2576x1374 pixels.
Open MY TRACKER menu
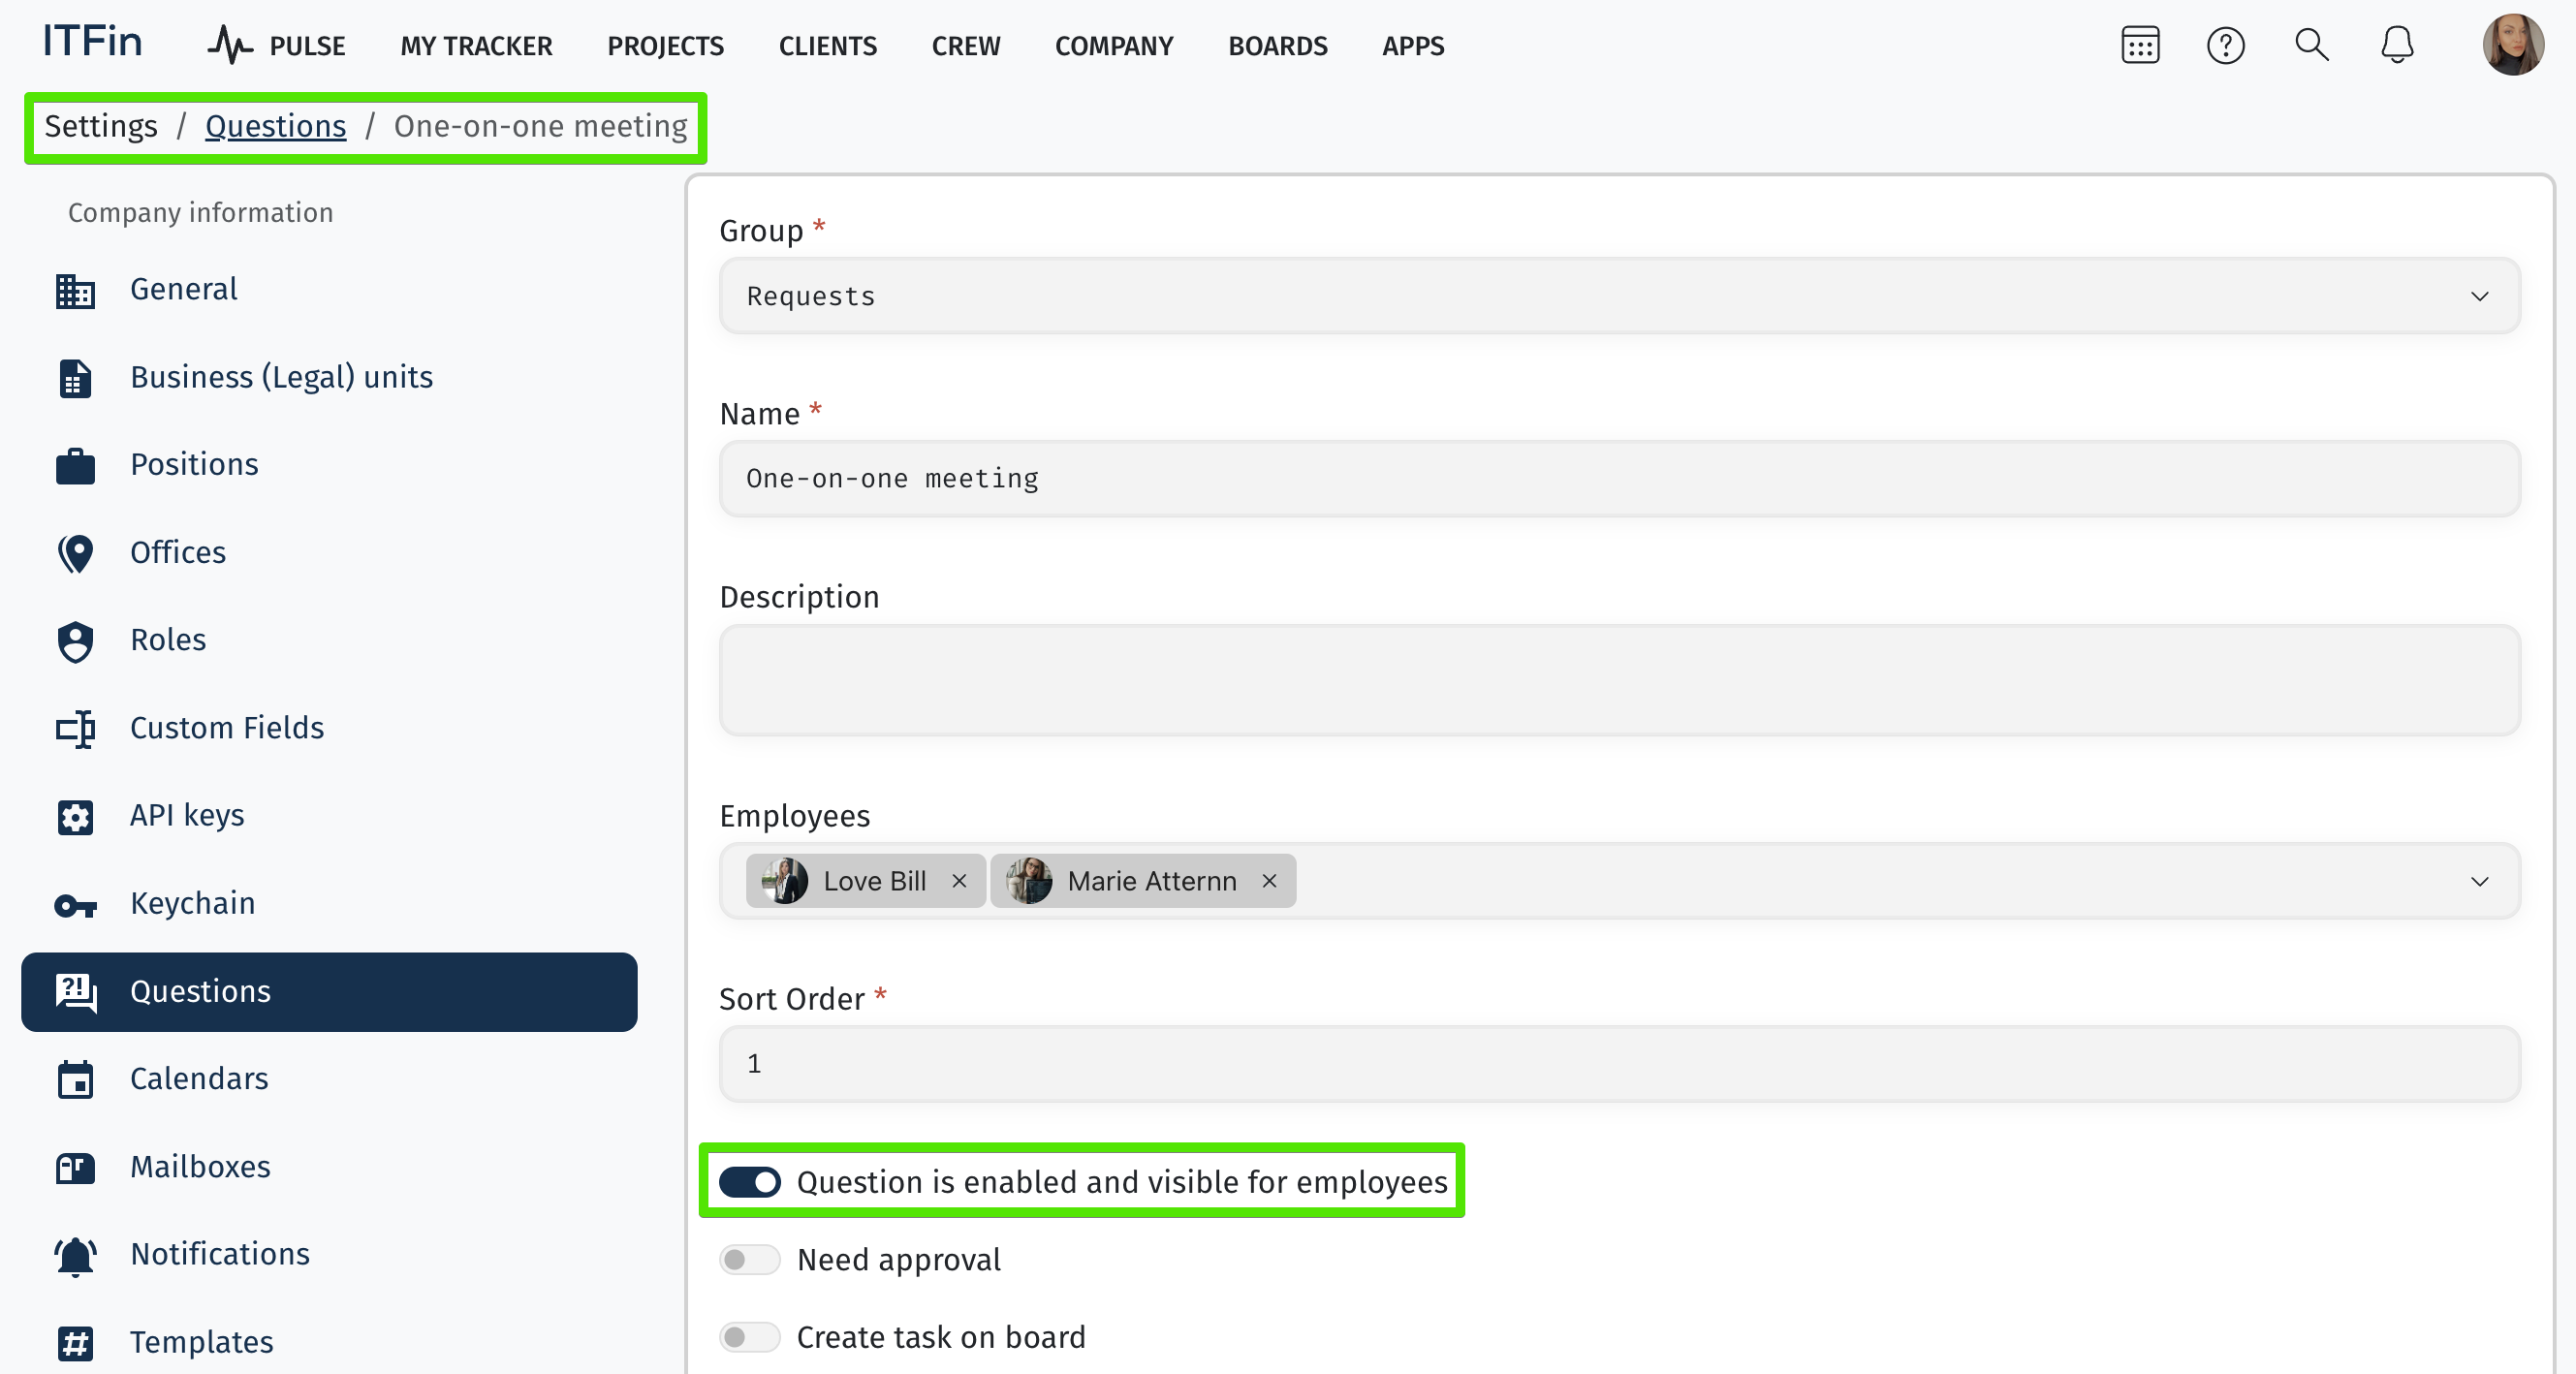476,46
